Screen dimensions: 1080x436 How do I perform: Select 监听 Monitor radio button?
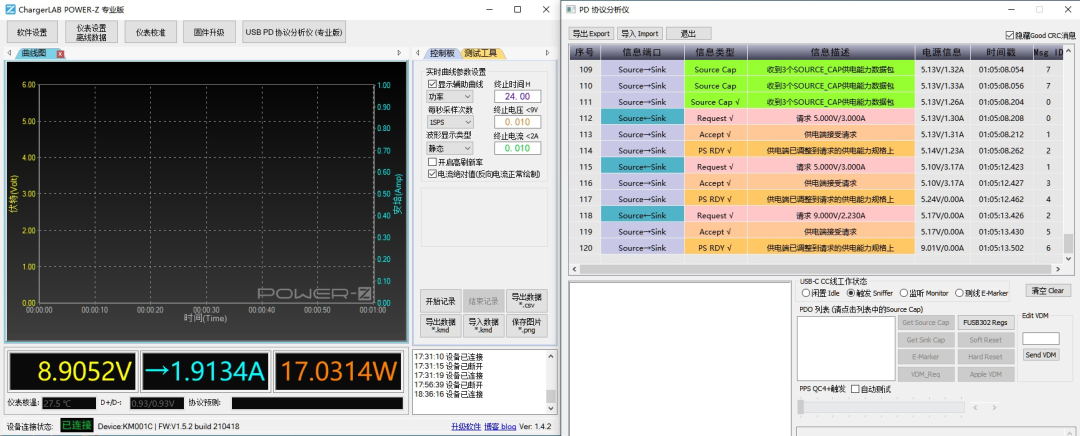tap(904, 293)
